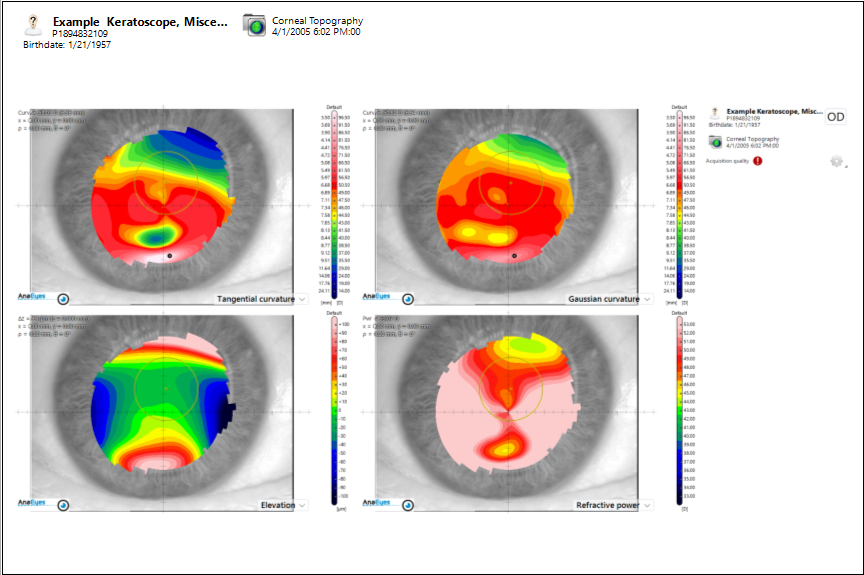Viewport: 864px width, 575px height.
Task: Click the red acquisition quality warning icon
Action: click(758, 160)
